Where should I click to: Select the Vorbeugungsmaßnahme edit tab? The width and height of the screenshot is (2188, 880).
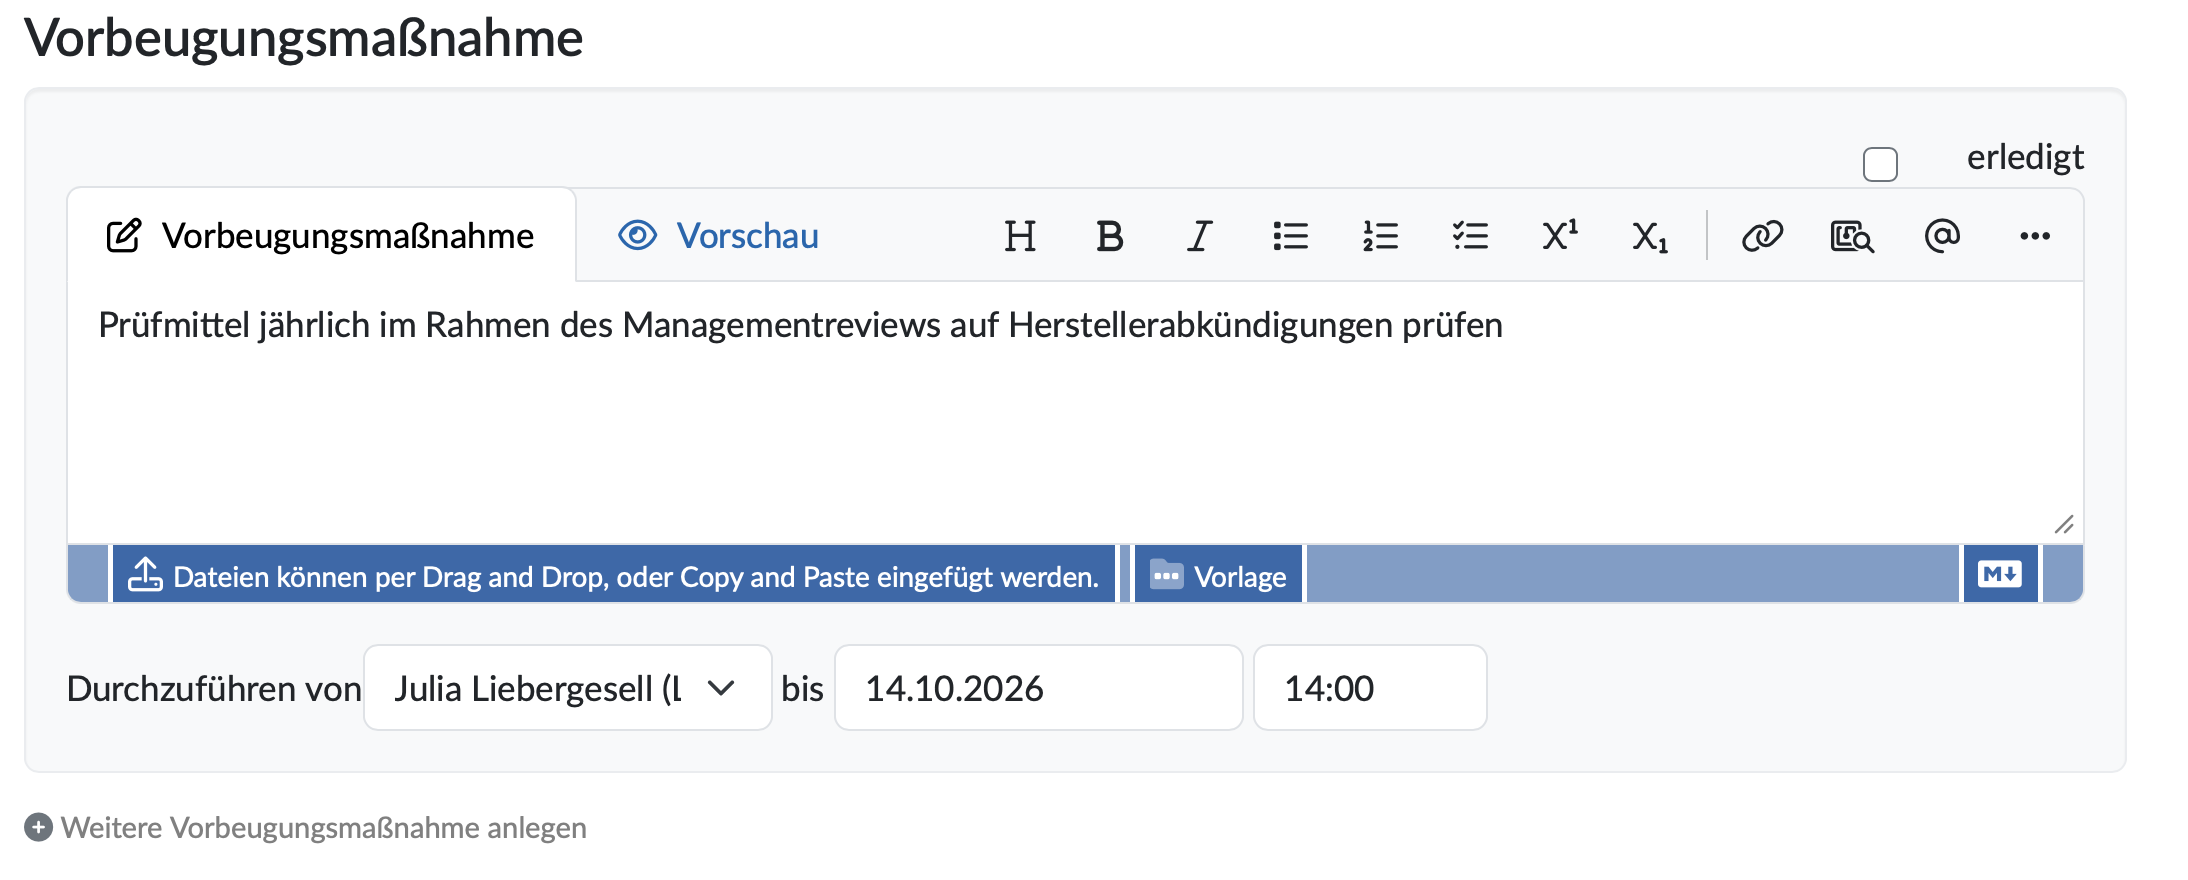(321, 236)
